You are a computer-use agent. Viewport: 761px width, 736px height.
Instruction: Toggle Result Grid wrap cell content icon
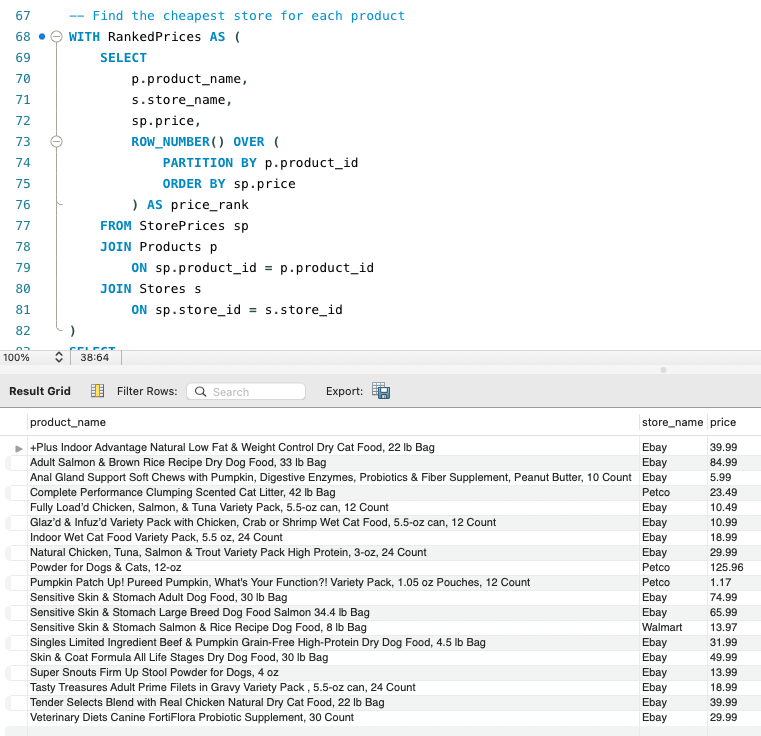point(98,391)
